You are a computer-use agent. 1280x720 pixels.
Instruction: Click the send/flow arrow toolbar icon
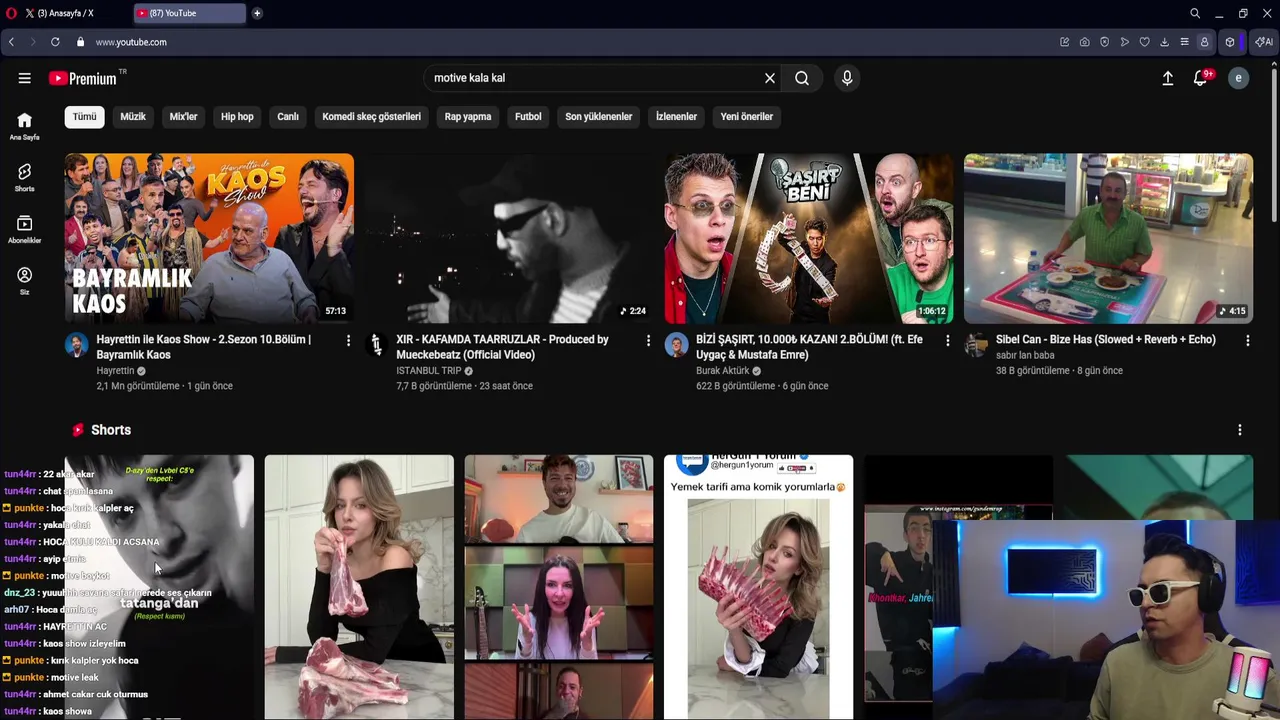coord(1124,42)
